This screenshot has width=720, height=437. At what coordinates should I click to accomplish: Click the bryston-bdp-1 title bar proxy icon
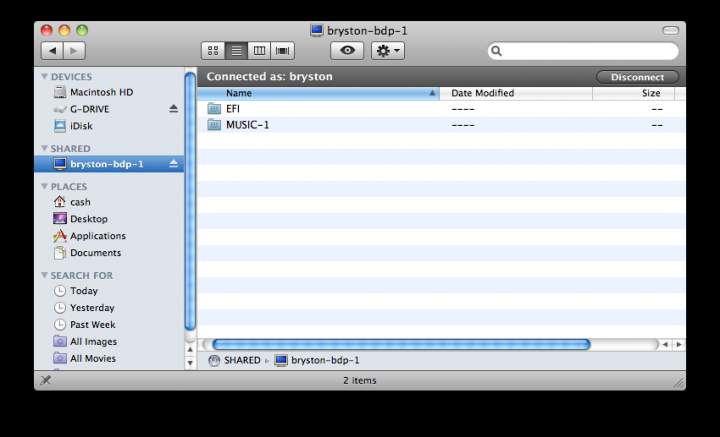coord(316,31)
